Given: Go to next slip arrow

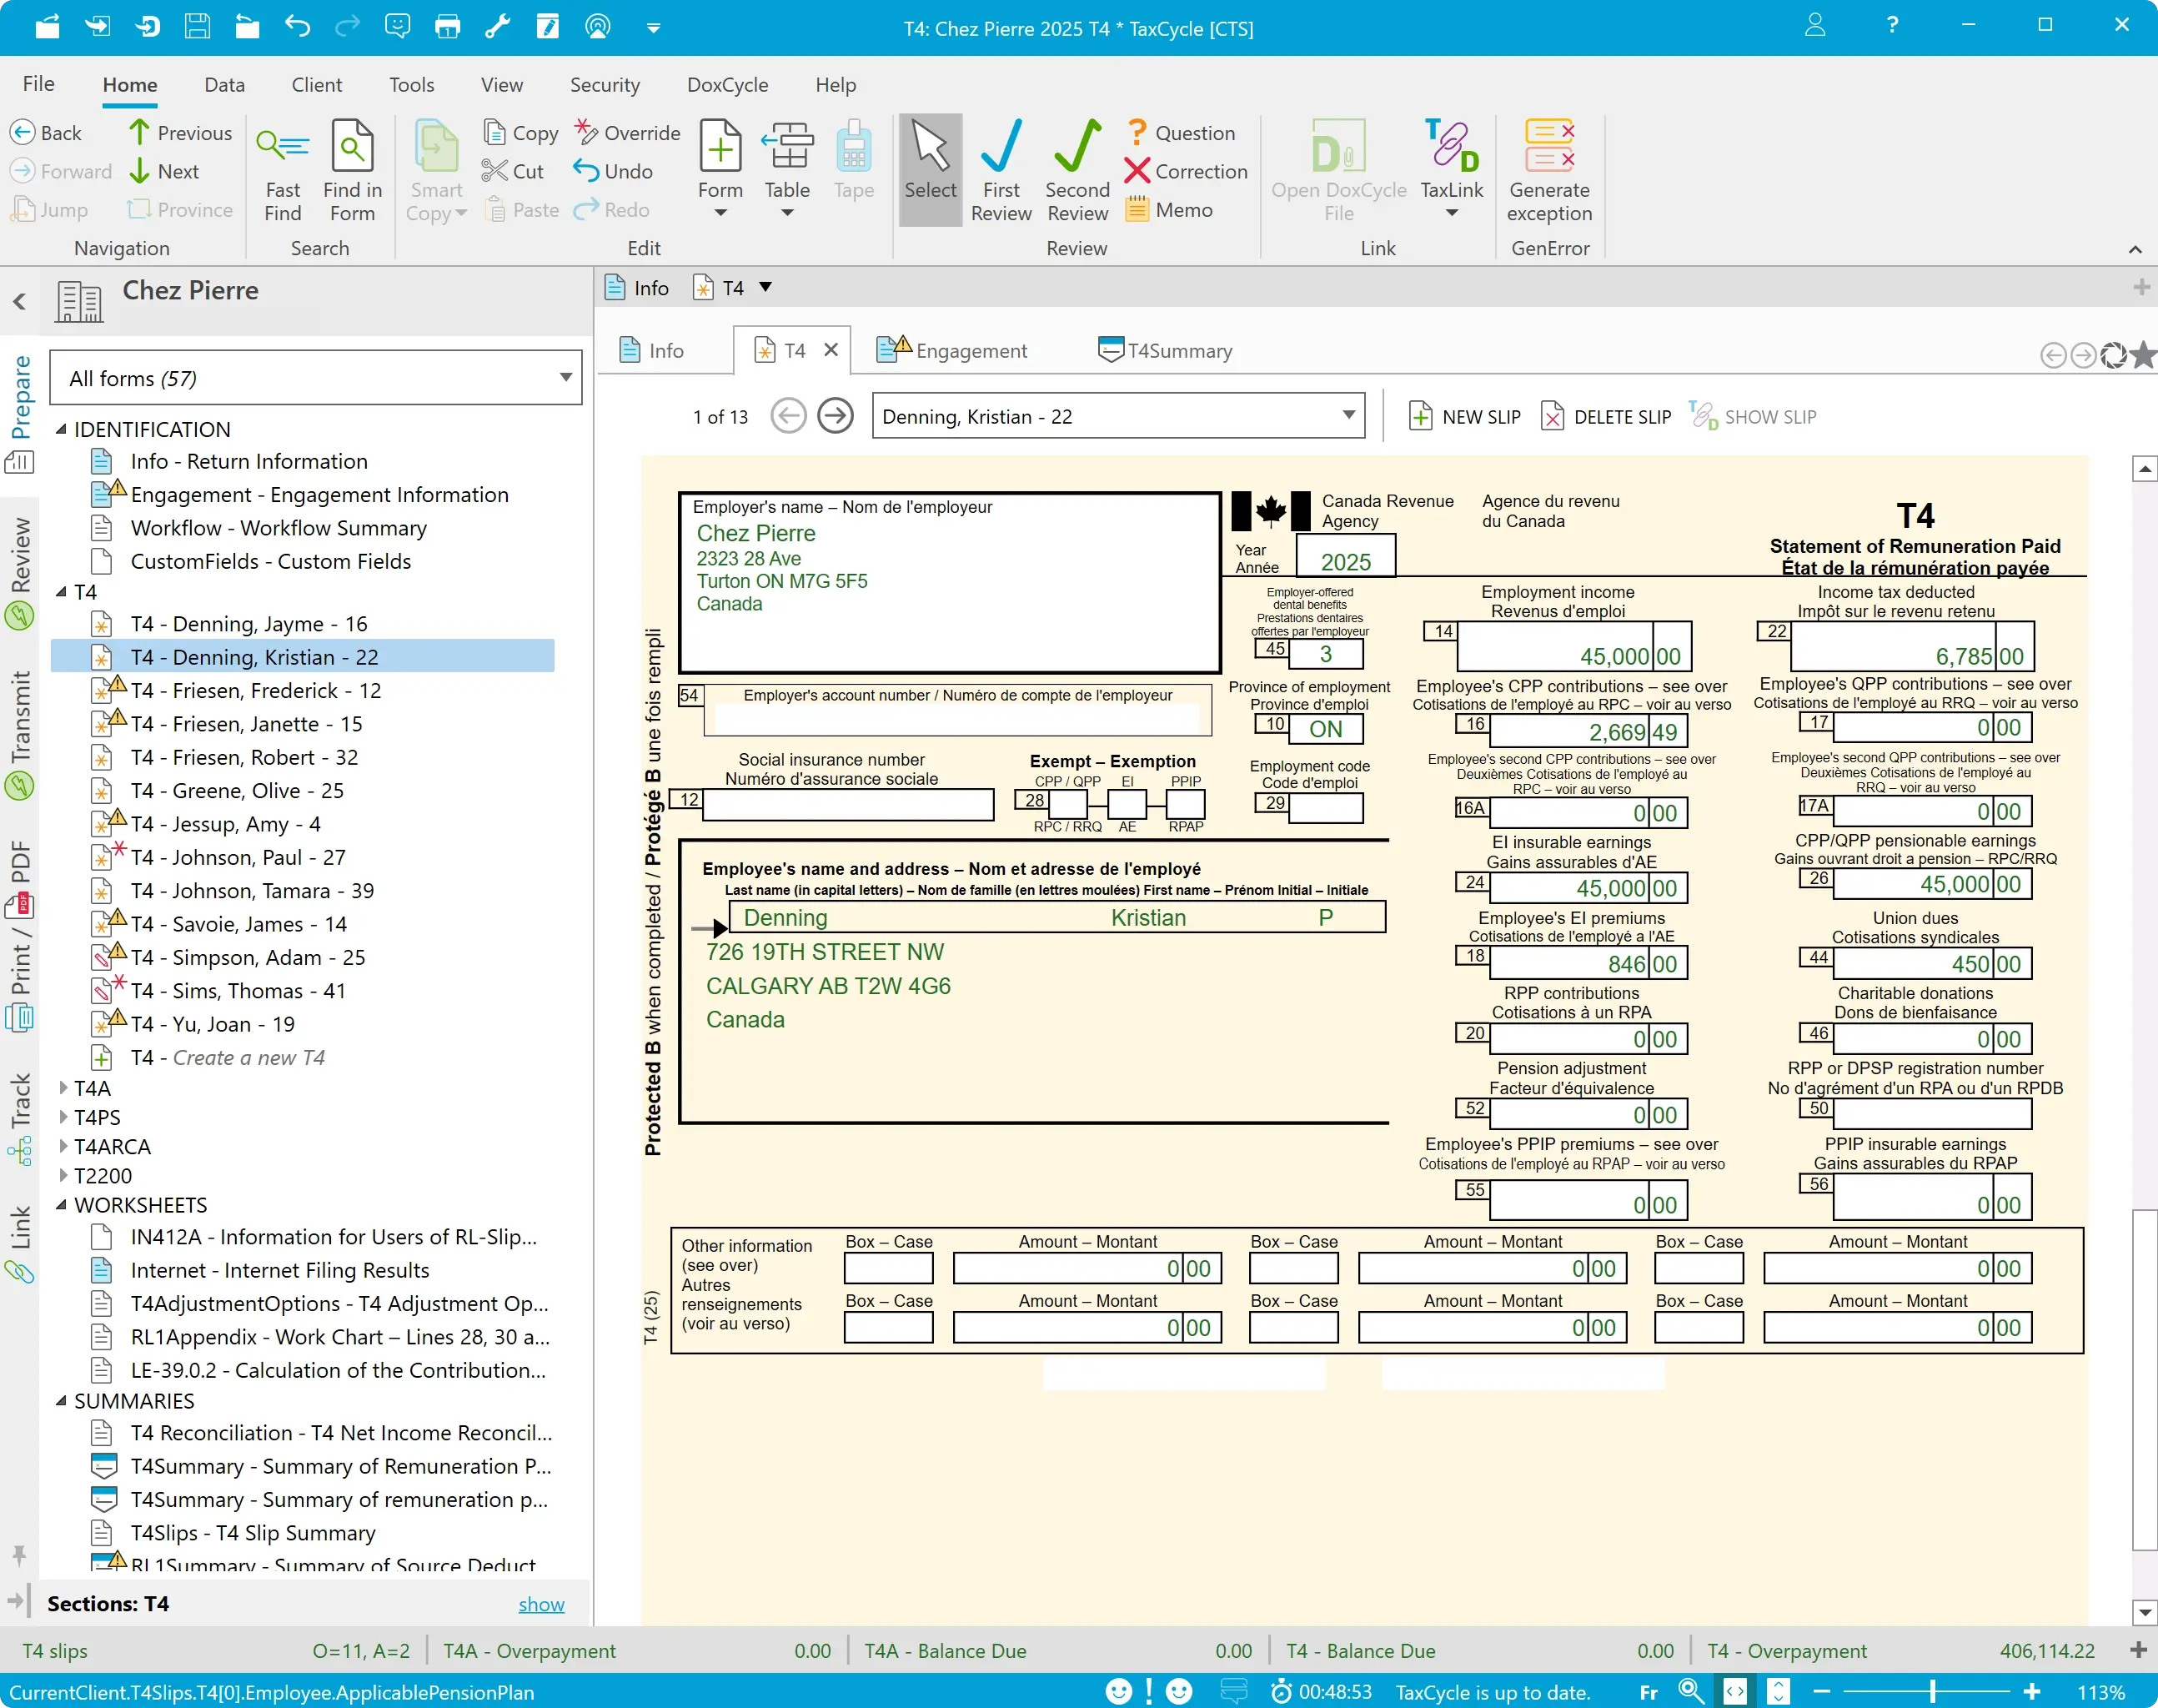Looking at the screenshot, I should (835, 416).
